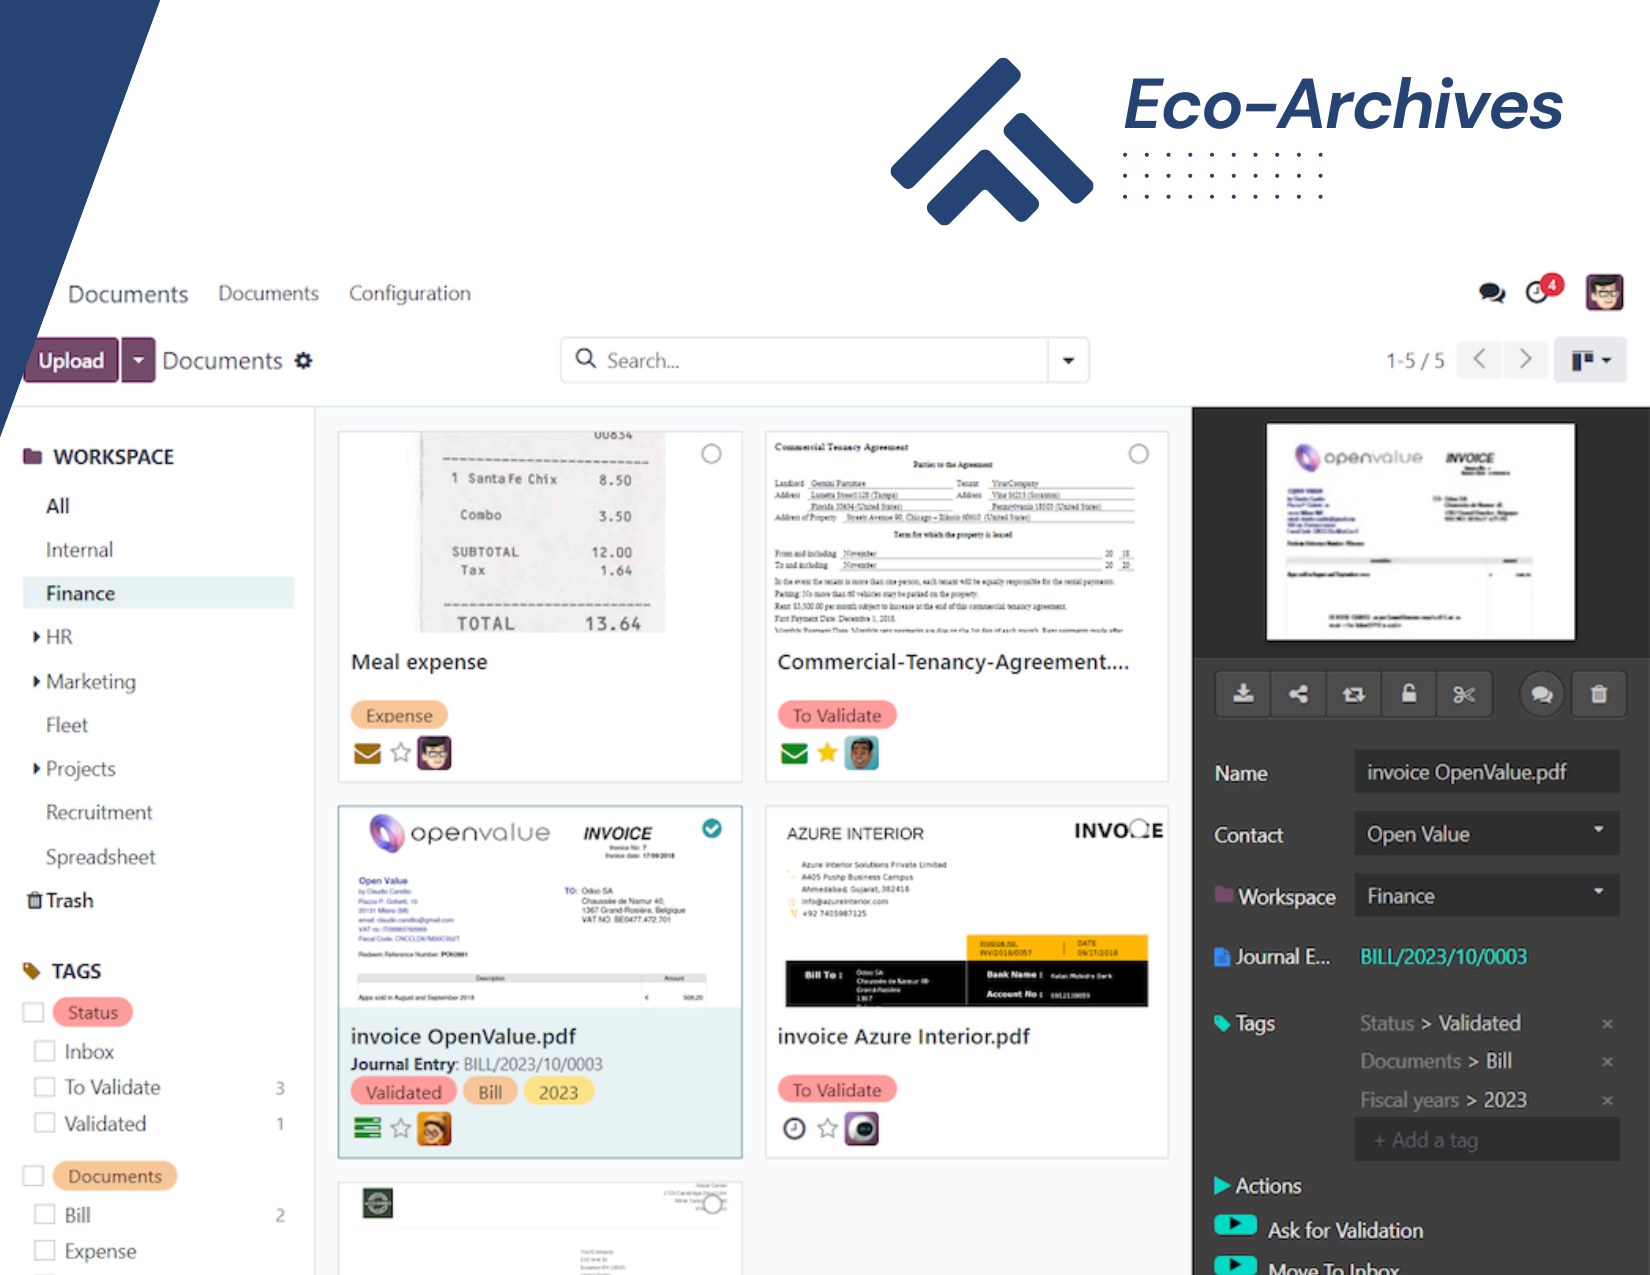Delete the document via trash icon
1650x1275 pixels.
click(1598, 693)
